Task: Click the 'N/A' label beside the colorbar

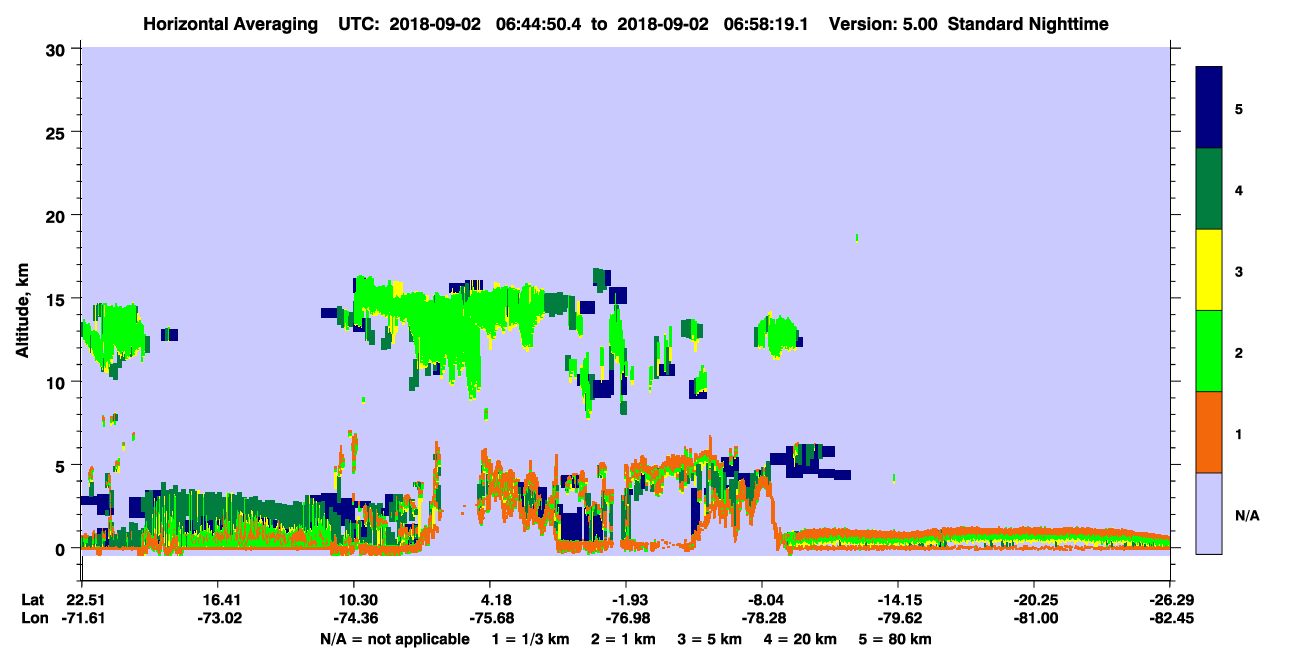Action: click(1246, 515)
